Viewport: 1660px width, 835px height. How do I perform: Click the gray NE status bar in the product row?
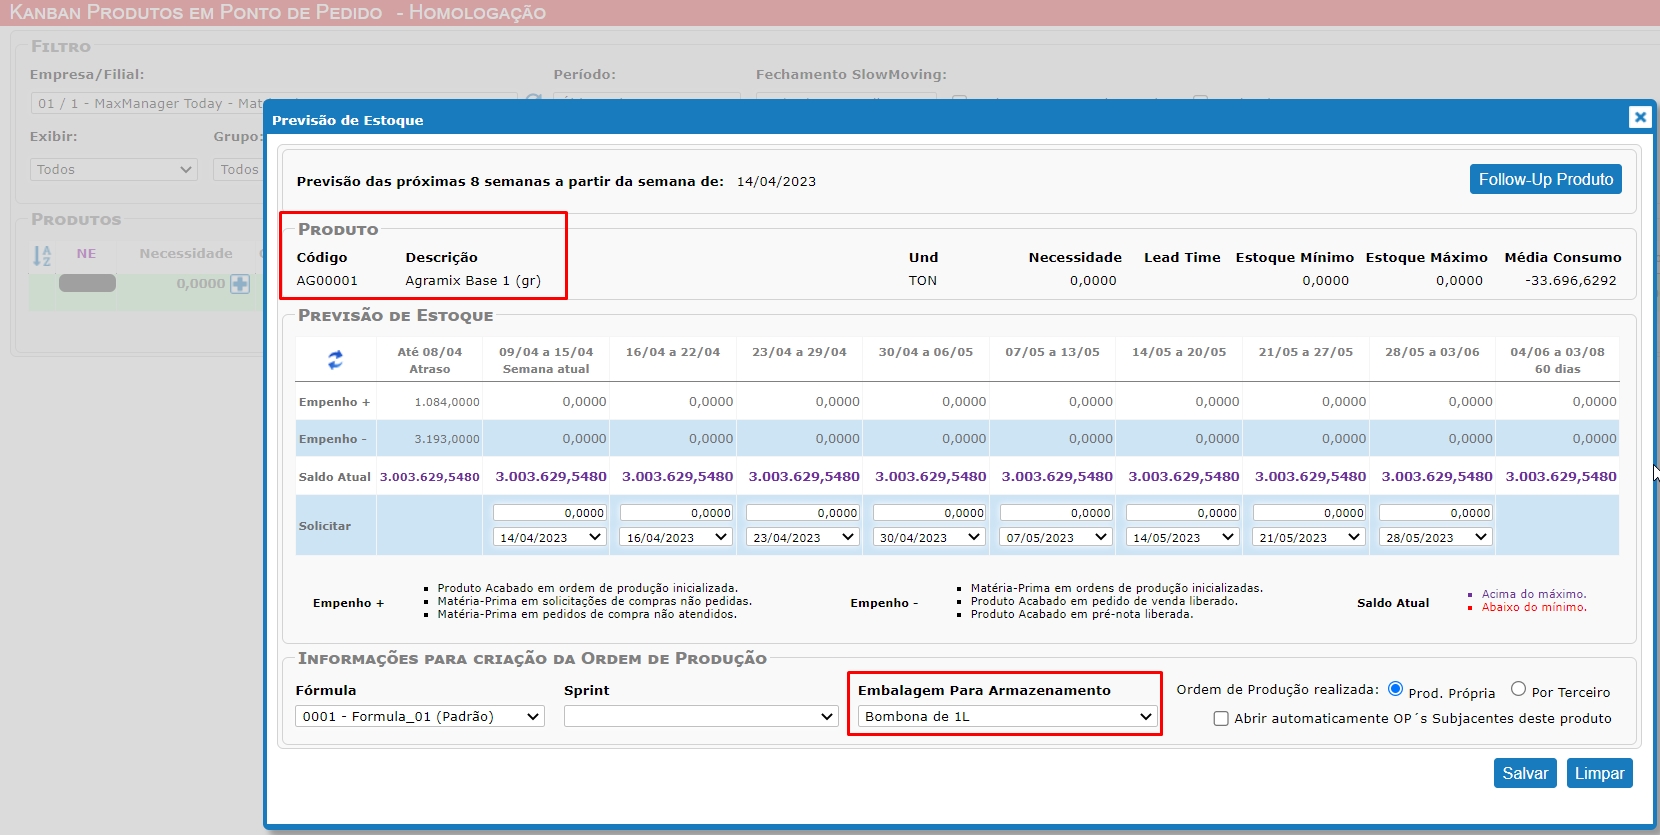tap(87, 283)
